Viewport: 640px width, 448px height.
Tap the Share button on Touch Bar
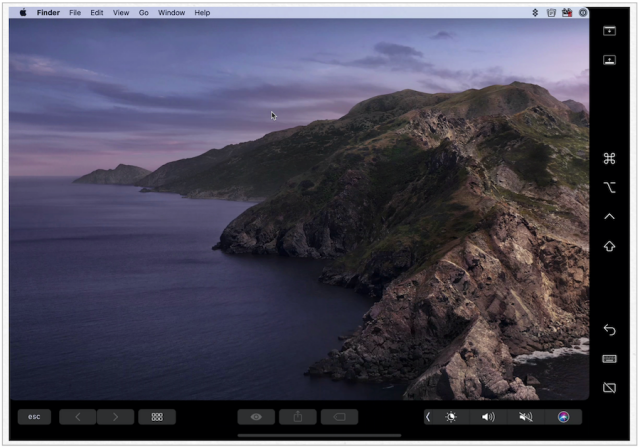point(298,417)
